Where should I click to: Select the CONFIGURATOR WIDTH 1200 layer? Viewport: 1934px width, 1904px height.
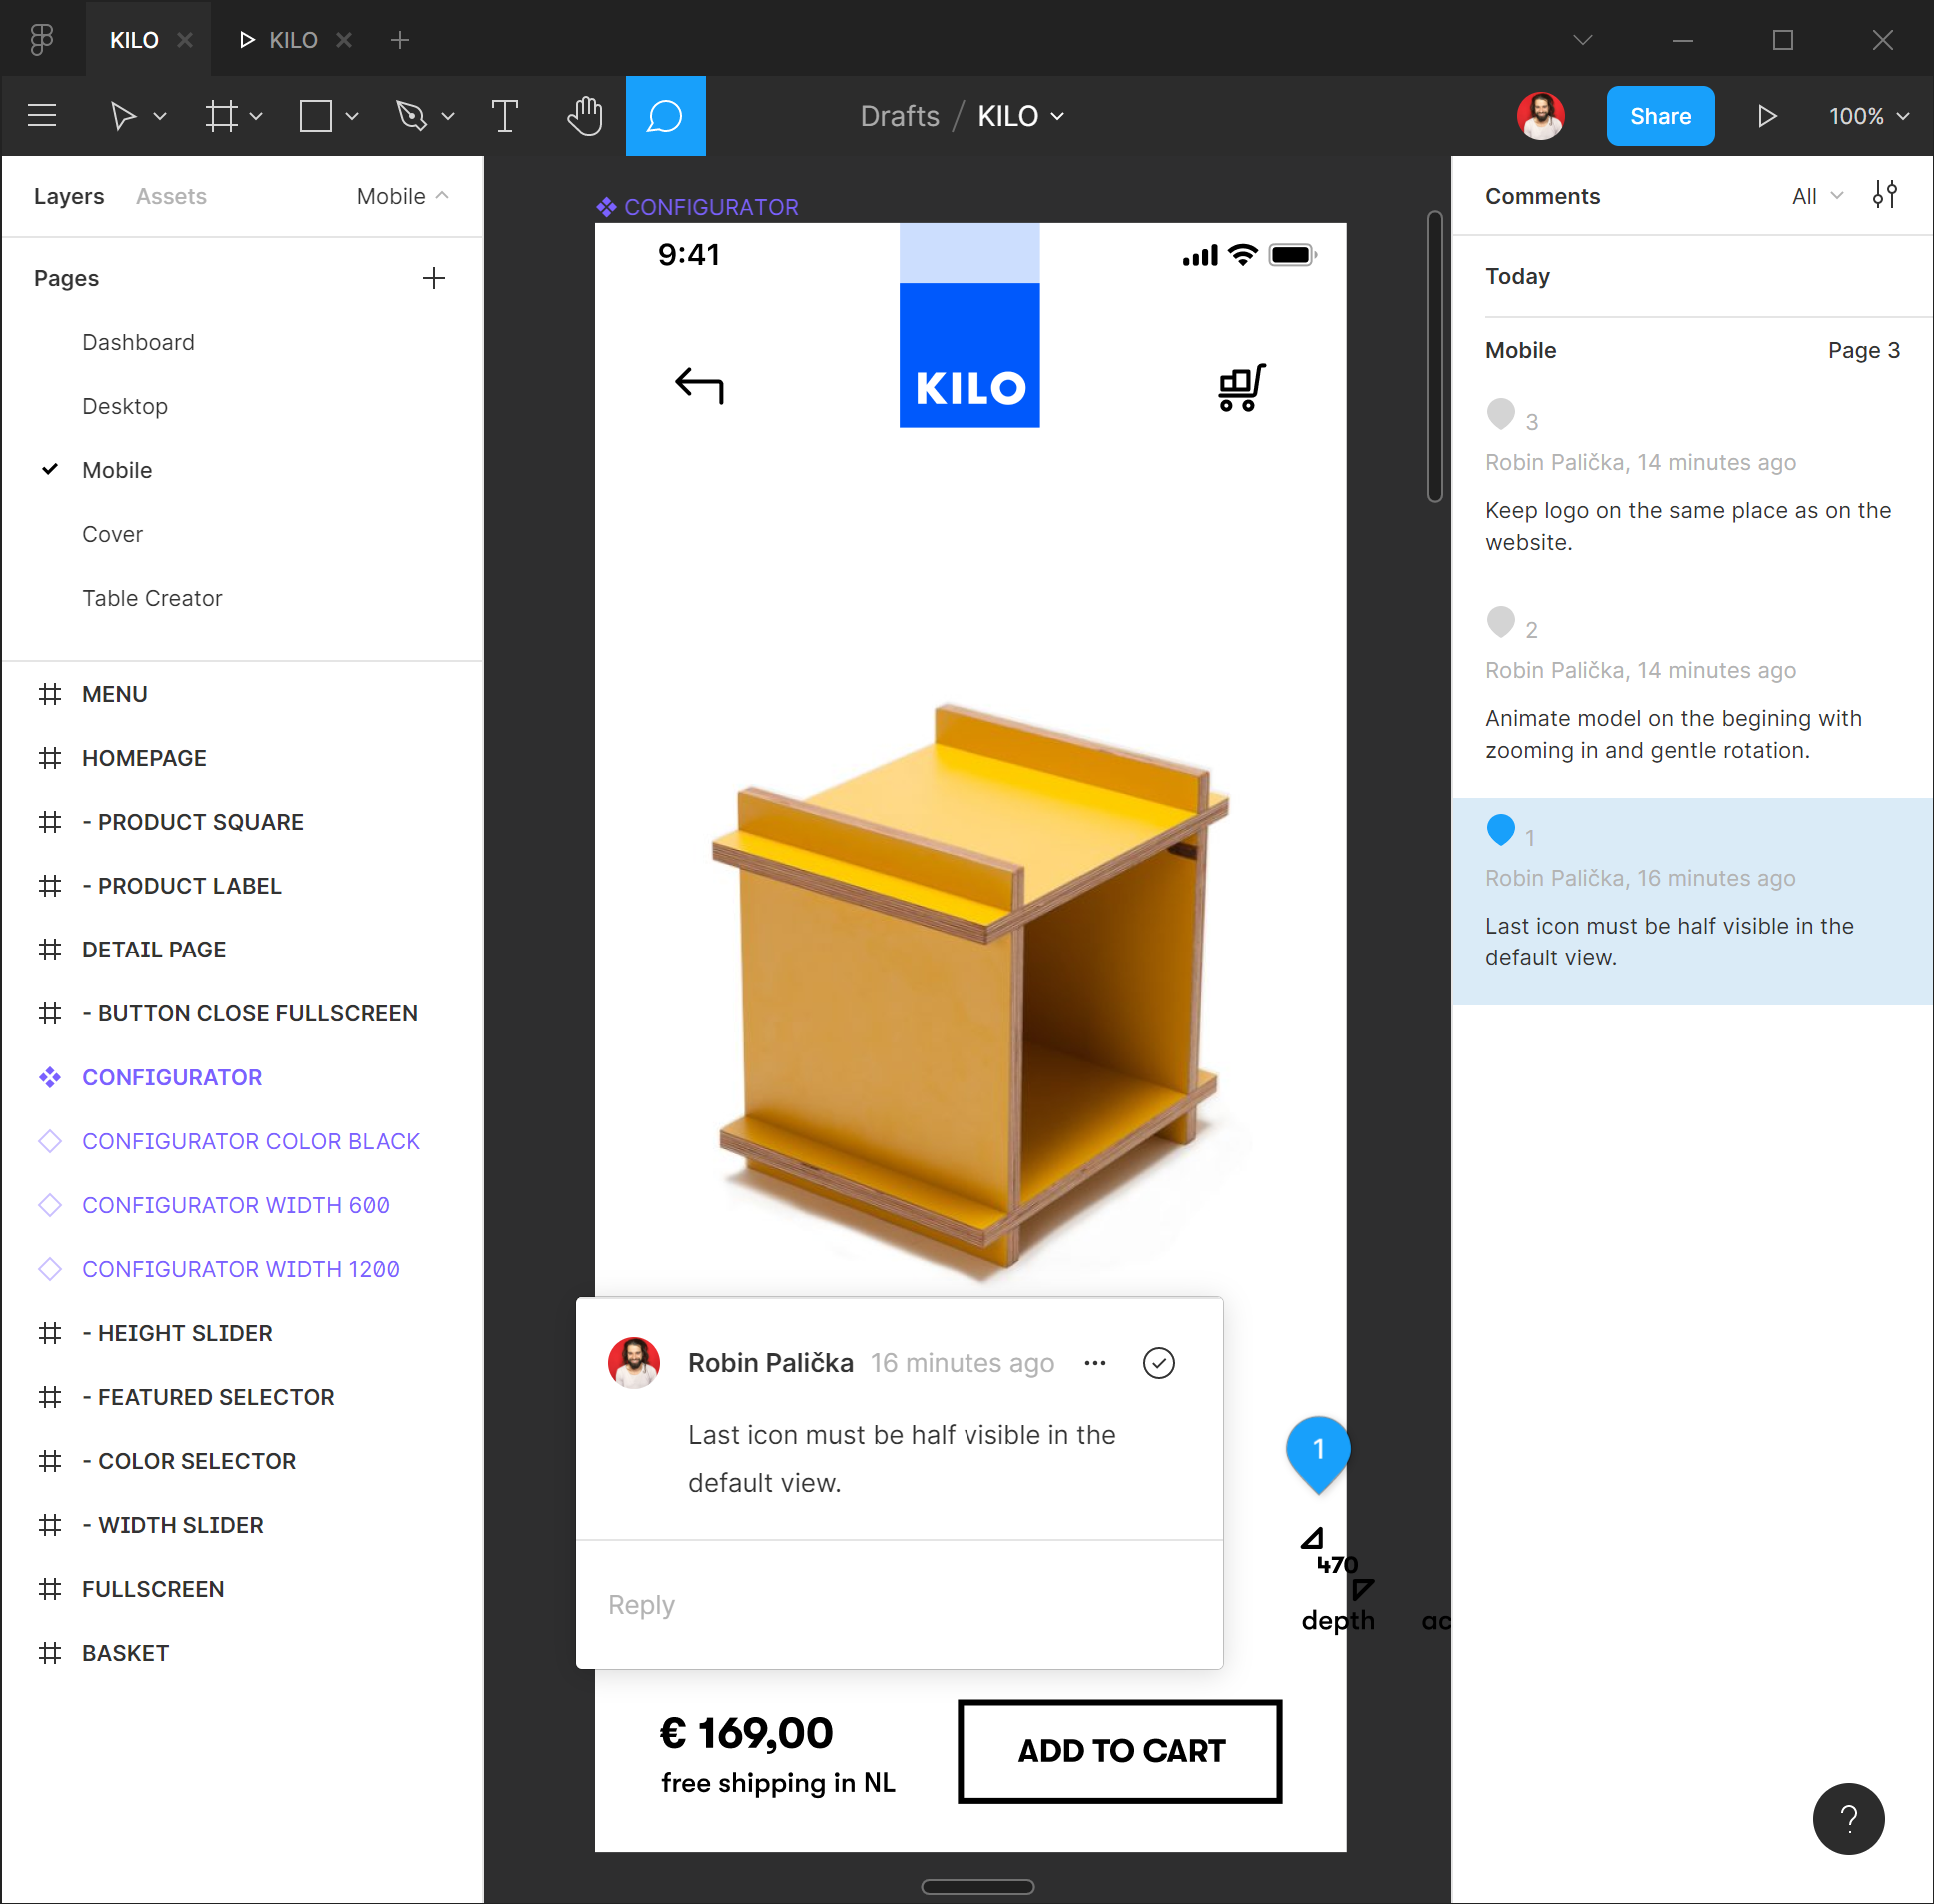point(240,1269)
